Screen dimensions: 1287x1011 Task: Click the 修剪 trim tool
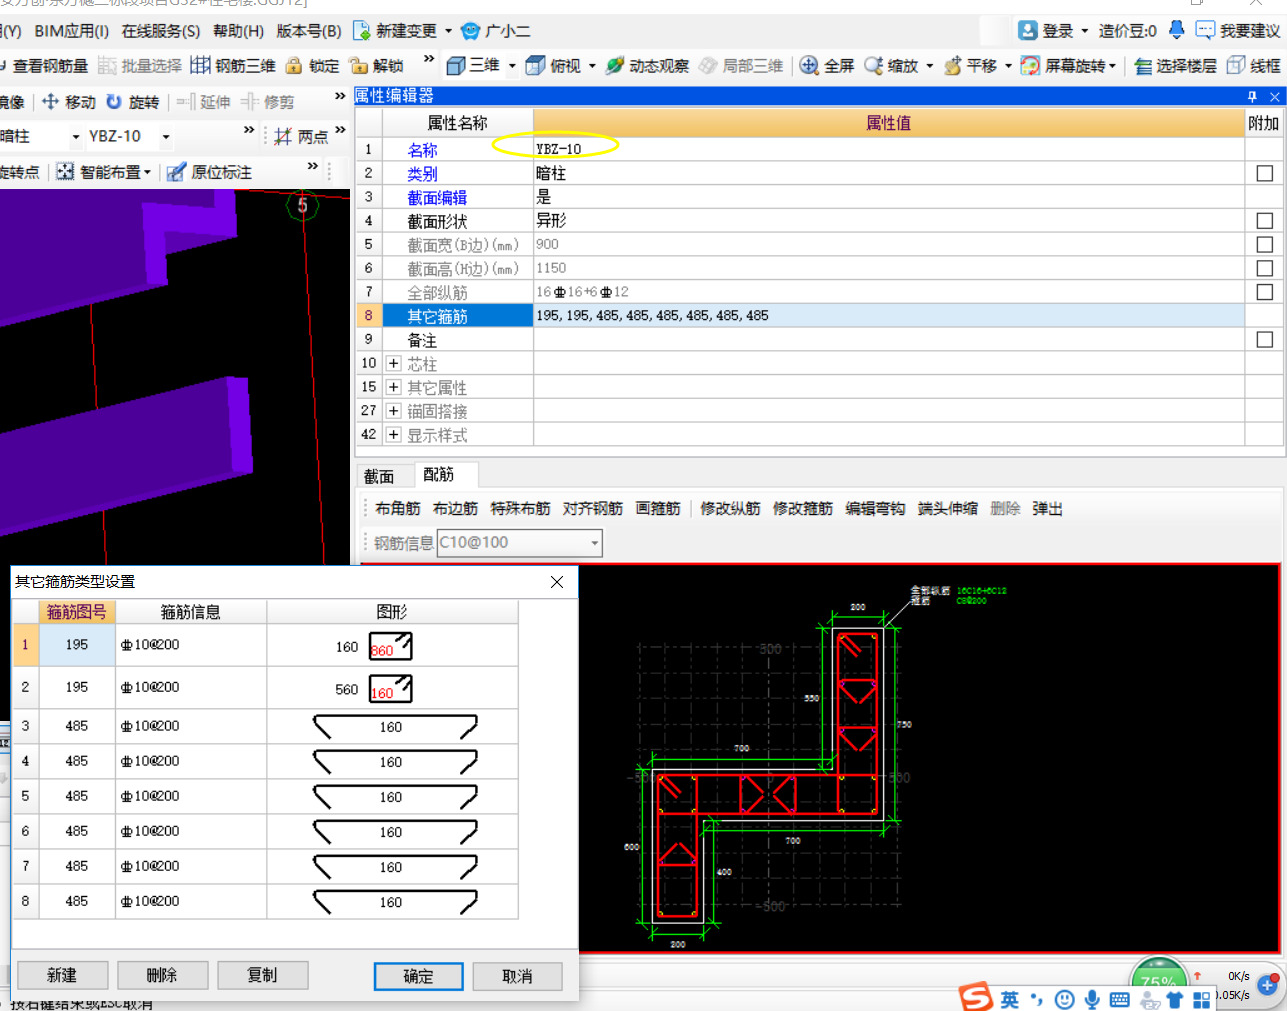point(267,102)
